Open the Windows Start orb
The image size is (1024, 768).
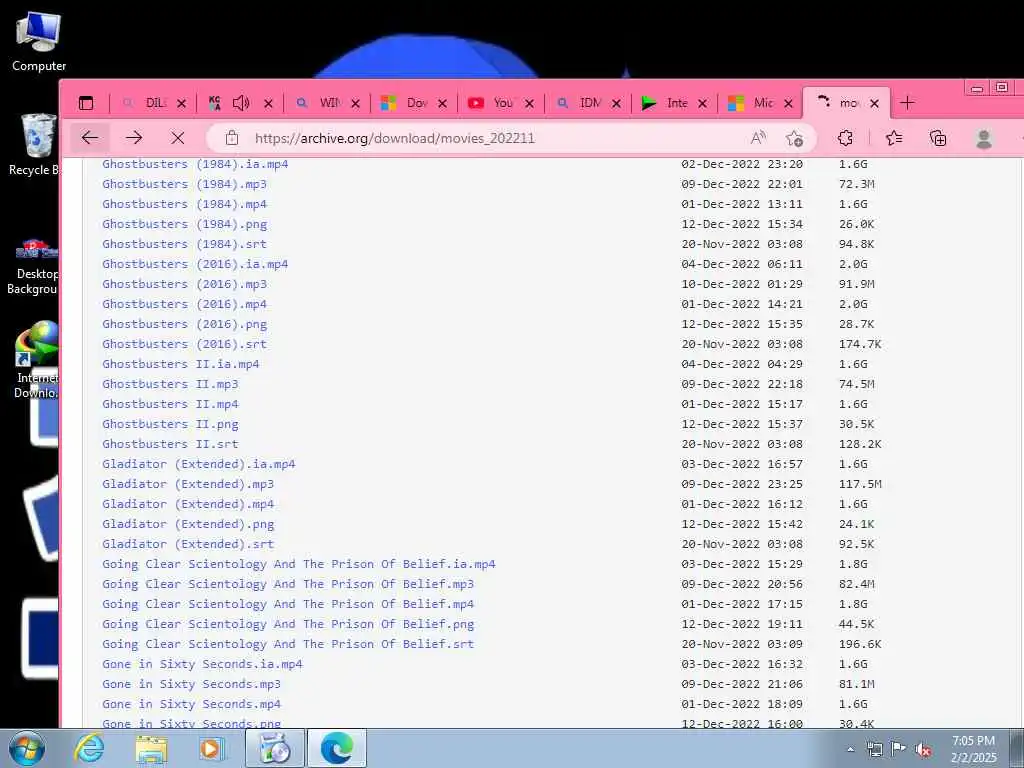coord(27,748)
